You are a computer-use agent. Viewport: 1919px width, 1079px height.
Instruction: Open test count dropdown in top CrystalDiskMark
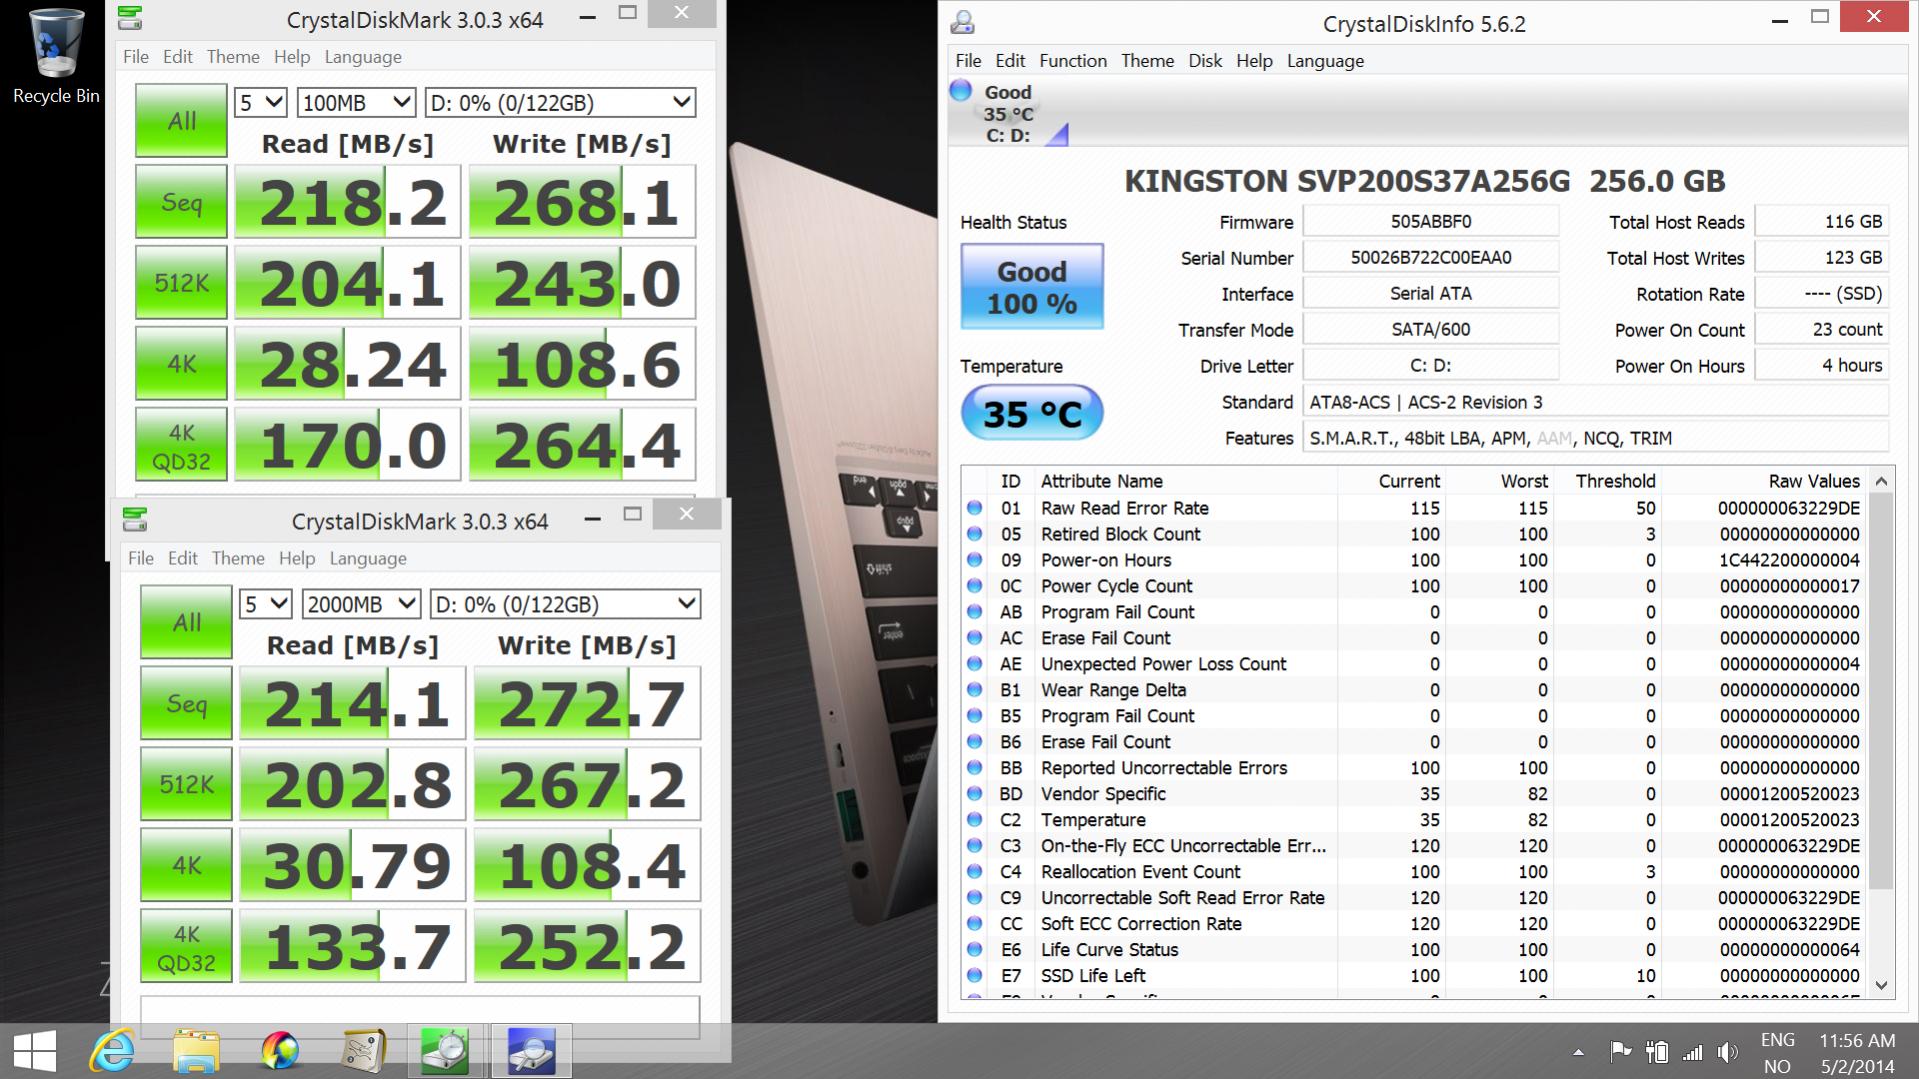coord(261,103)
